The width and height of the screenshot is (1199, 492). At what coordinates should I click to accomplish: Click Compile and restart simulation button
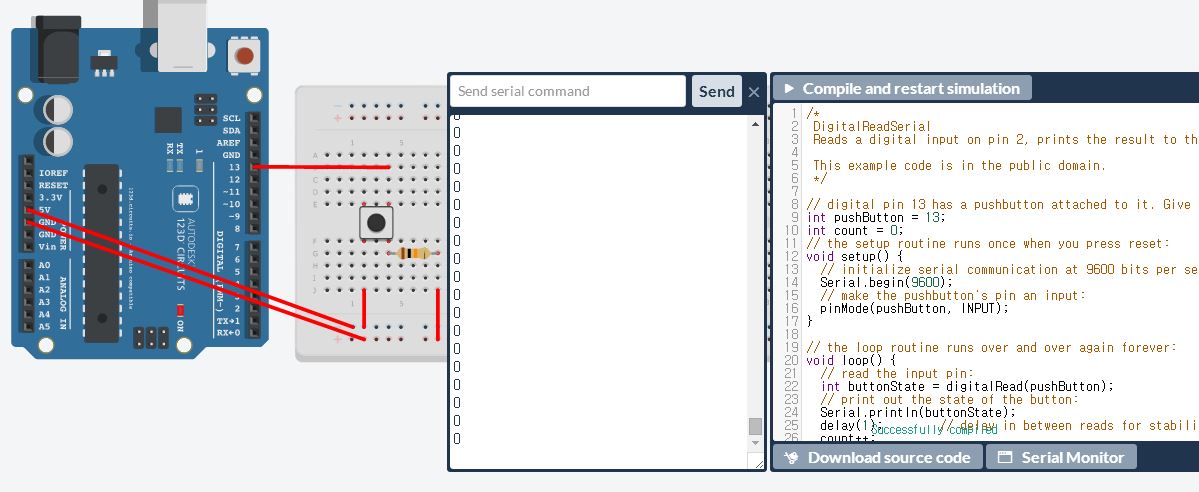coord(902,88)
